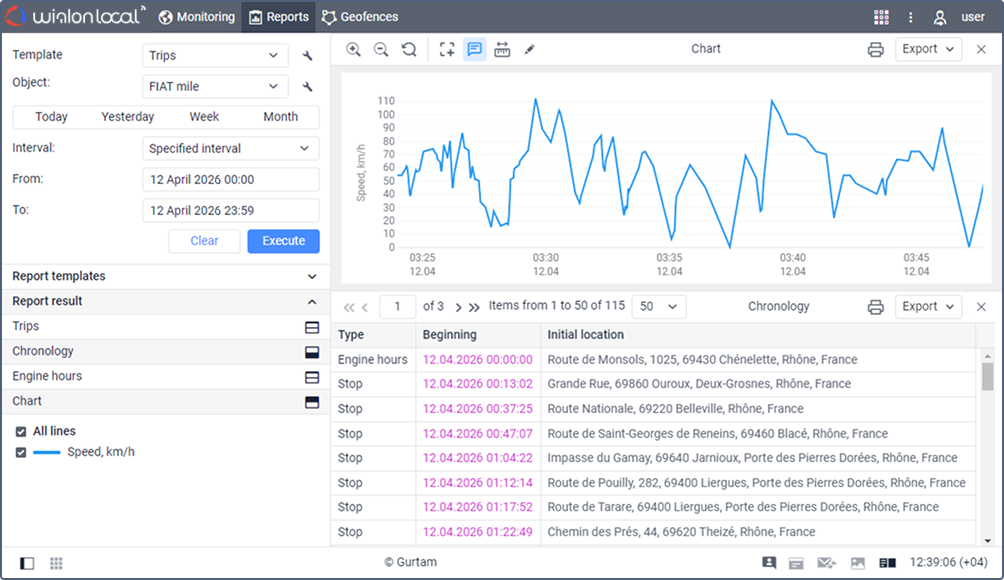Click the From date input field
The image size is (1004, 580).
[x=230, y=179]
